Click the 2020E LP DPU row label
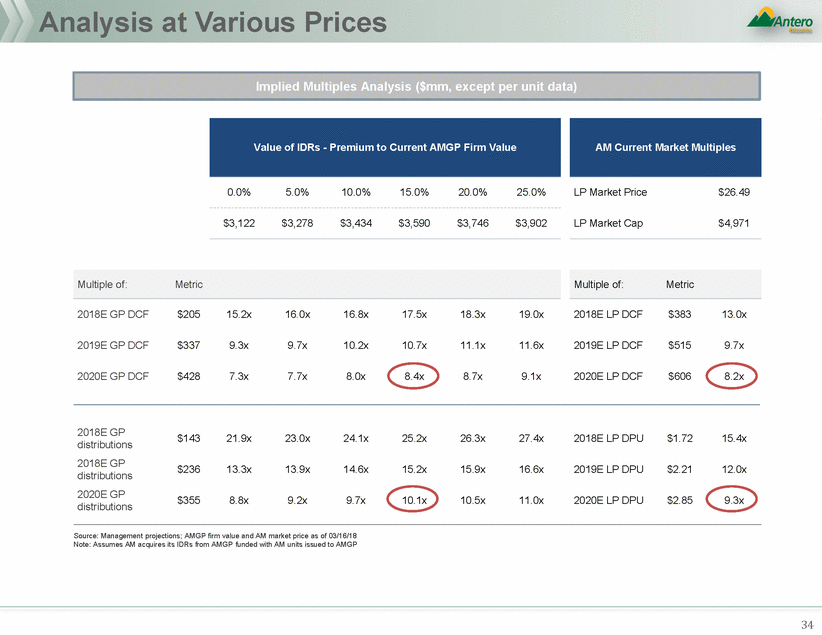 pos(609,500)
